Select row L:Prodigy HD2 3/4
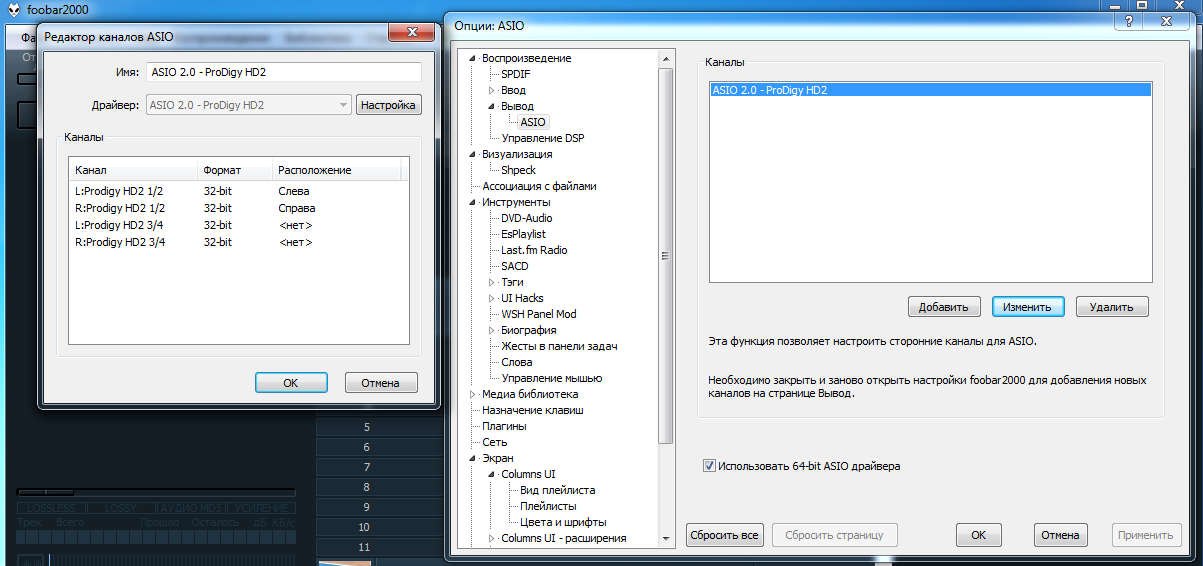The width and height of the screenshot is (1203, 566). coord(238,225)
